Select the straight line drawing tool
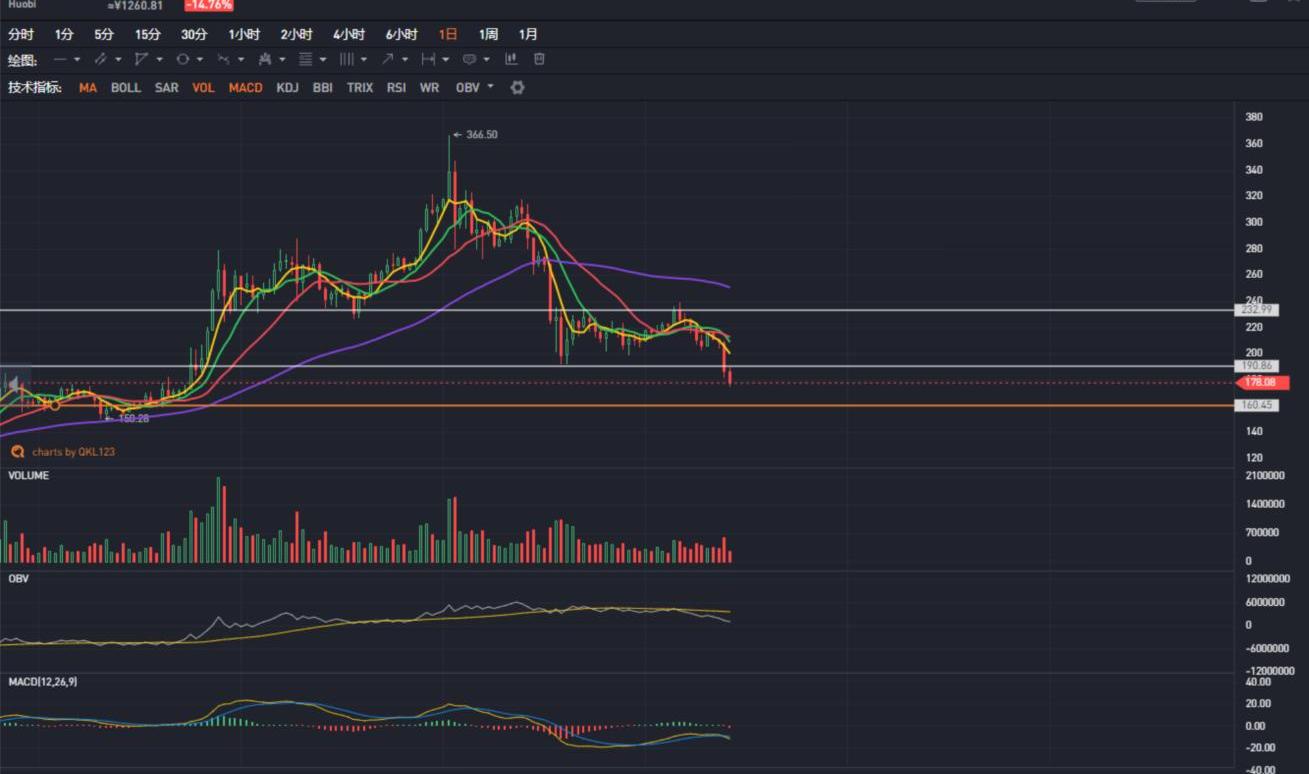 60,59
